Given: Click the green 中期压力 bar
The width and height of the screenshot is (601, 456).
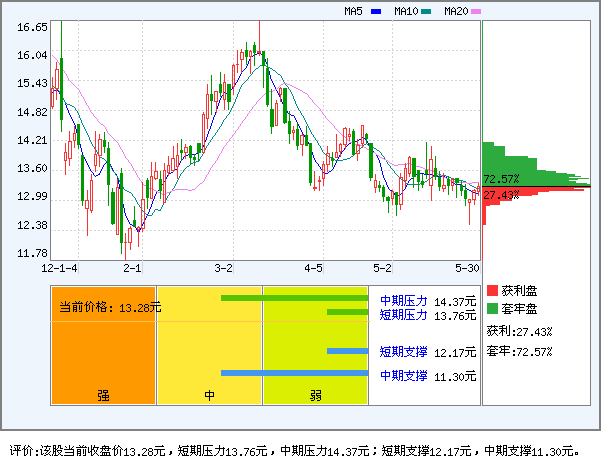Looking at the screenshot, I should (294, 298).
